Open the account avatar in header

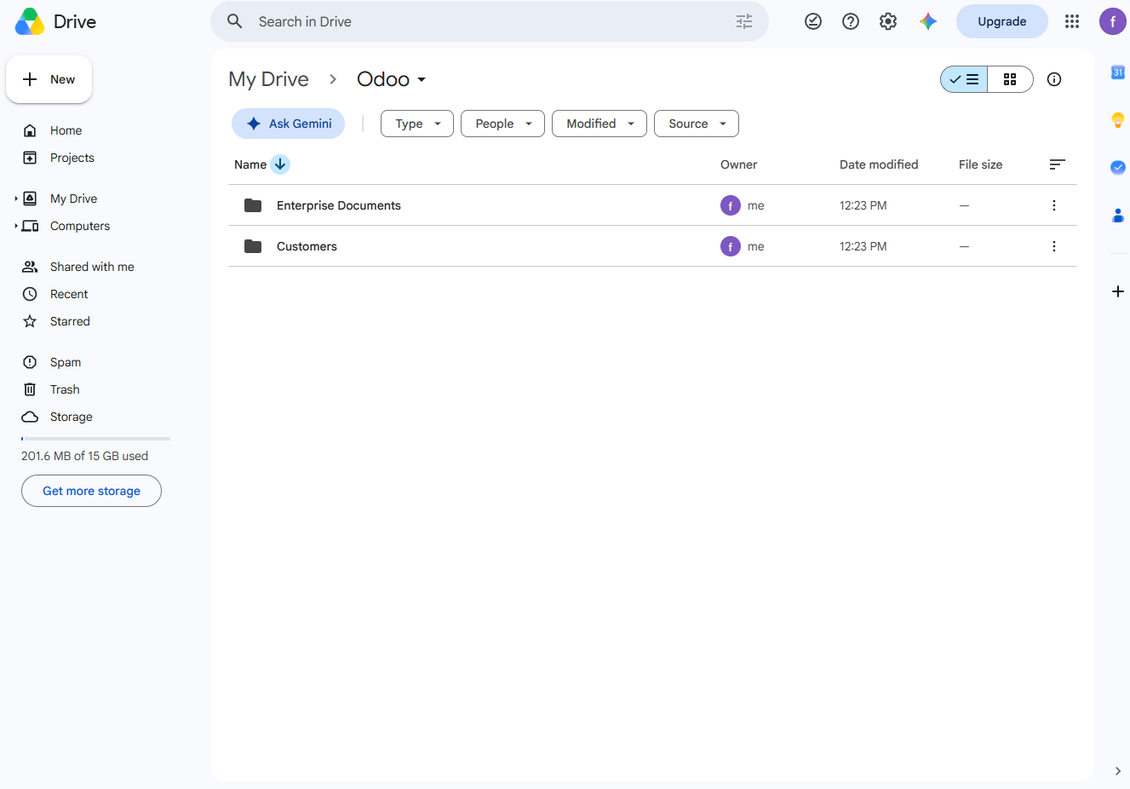coord(1113,22)
